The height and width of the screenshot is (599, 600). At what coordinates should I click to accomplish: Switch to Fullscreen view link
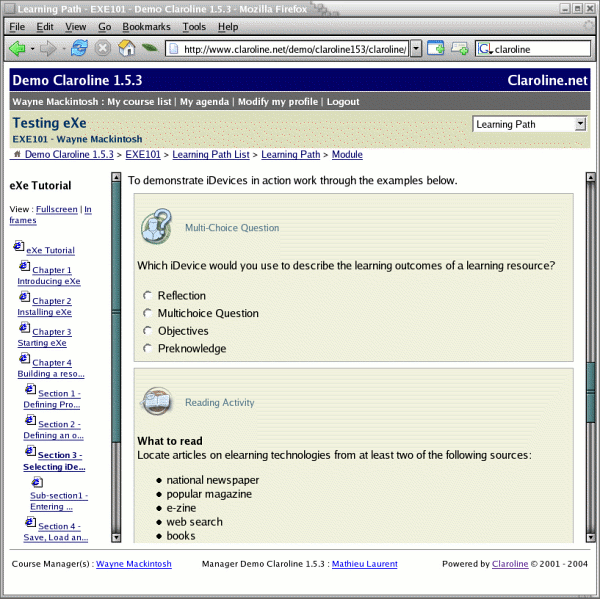pyautogui.click(x=57, y=209)
